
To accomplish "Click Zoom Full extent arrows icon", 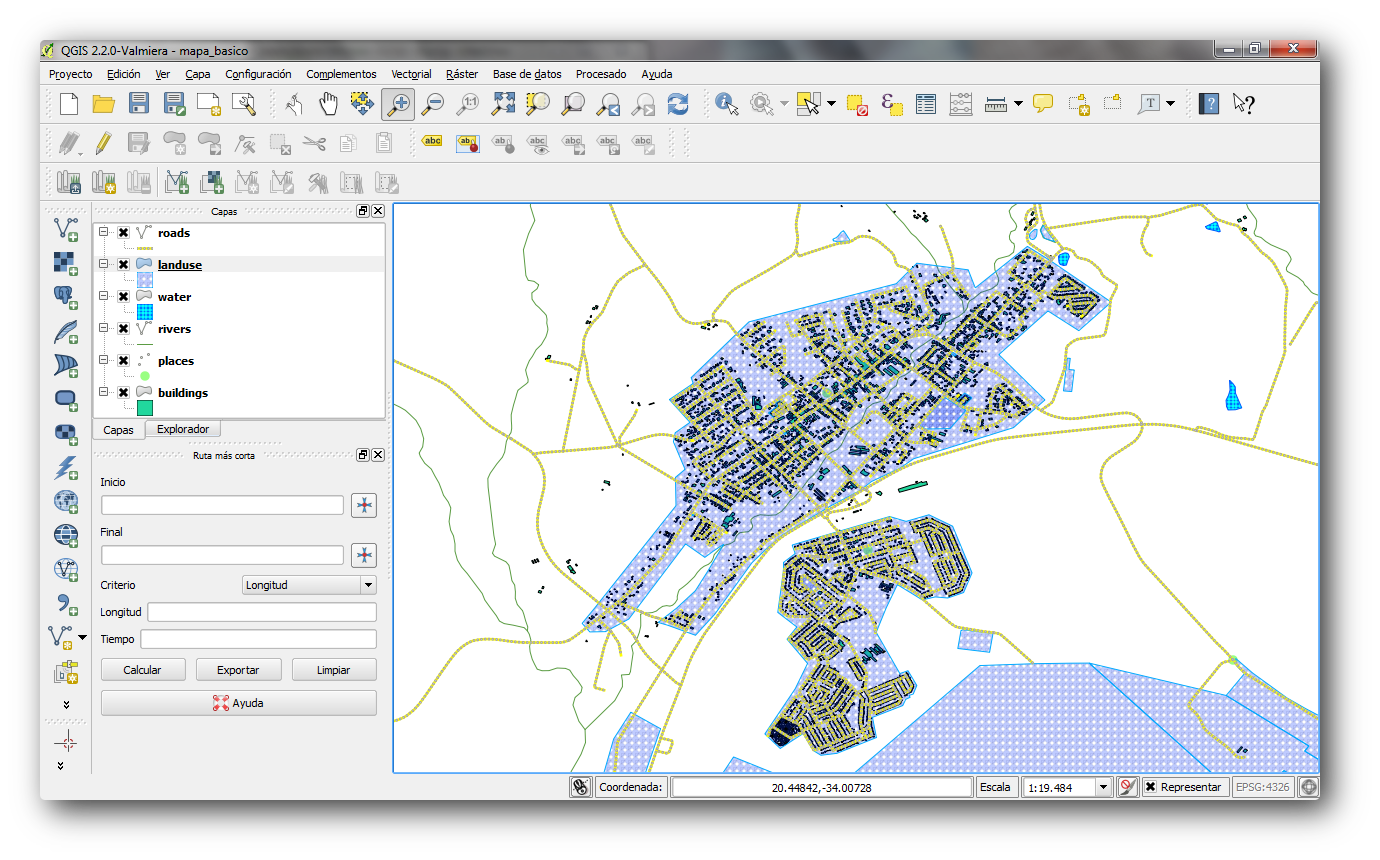I will click(503, 103).
